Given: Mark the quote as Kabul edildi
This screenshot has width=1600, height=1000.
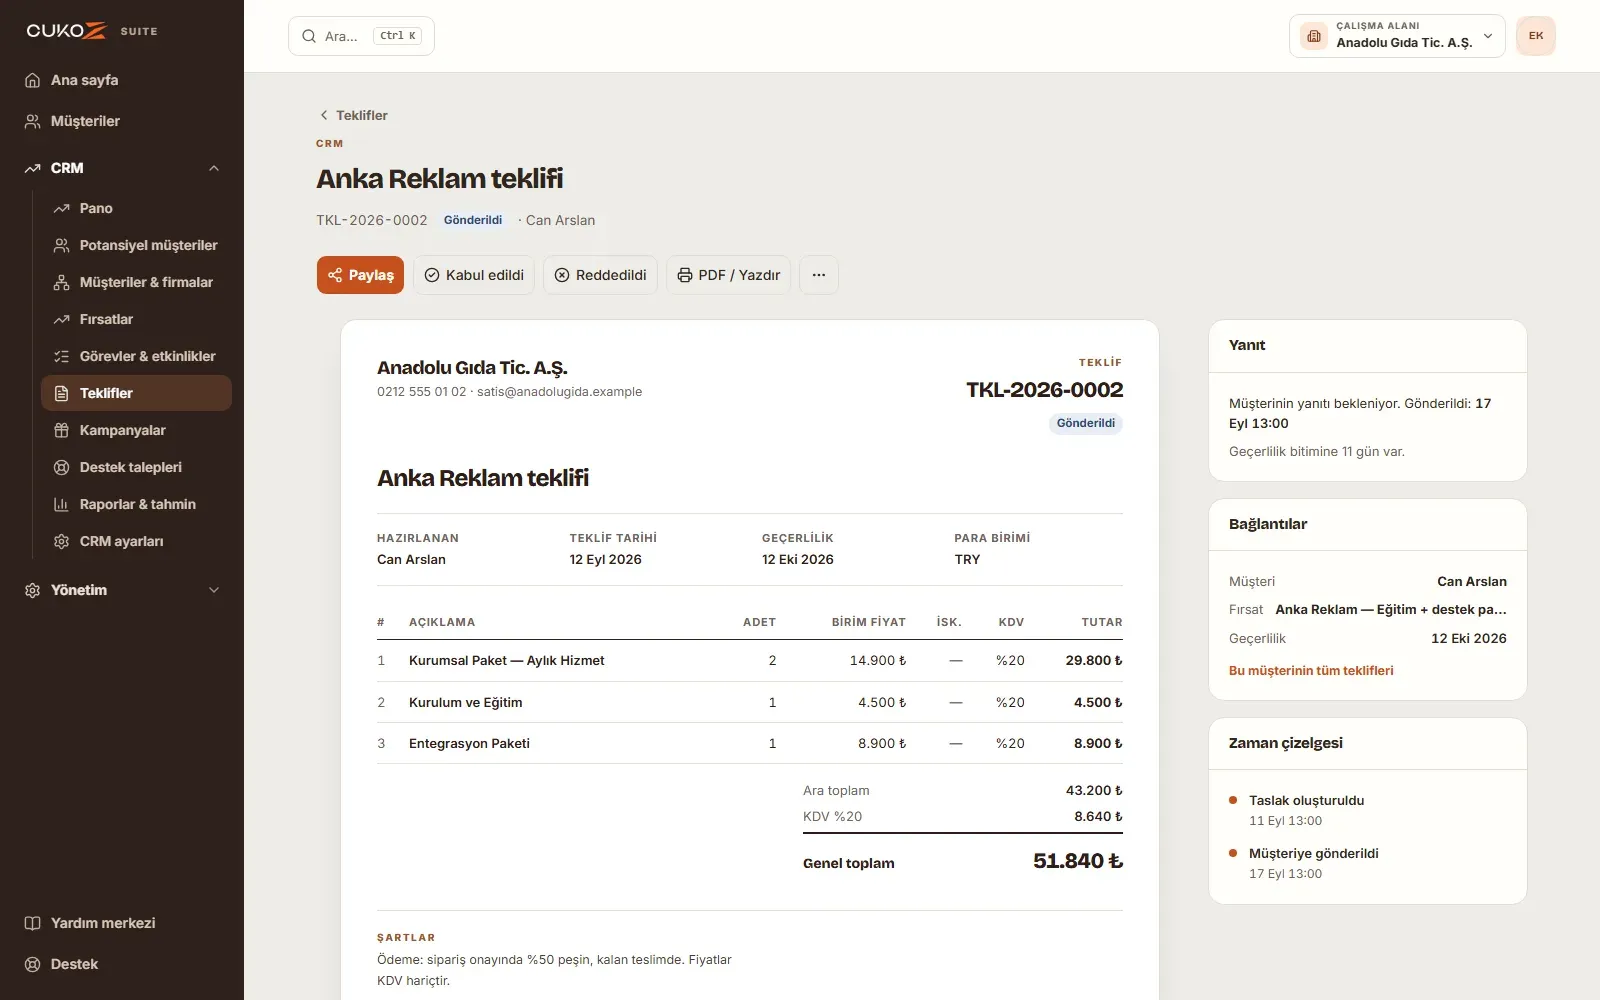Looking at the screenshot, I should coord(474,275).
